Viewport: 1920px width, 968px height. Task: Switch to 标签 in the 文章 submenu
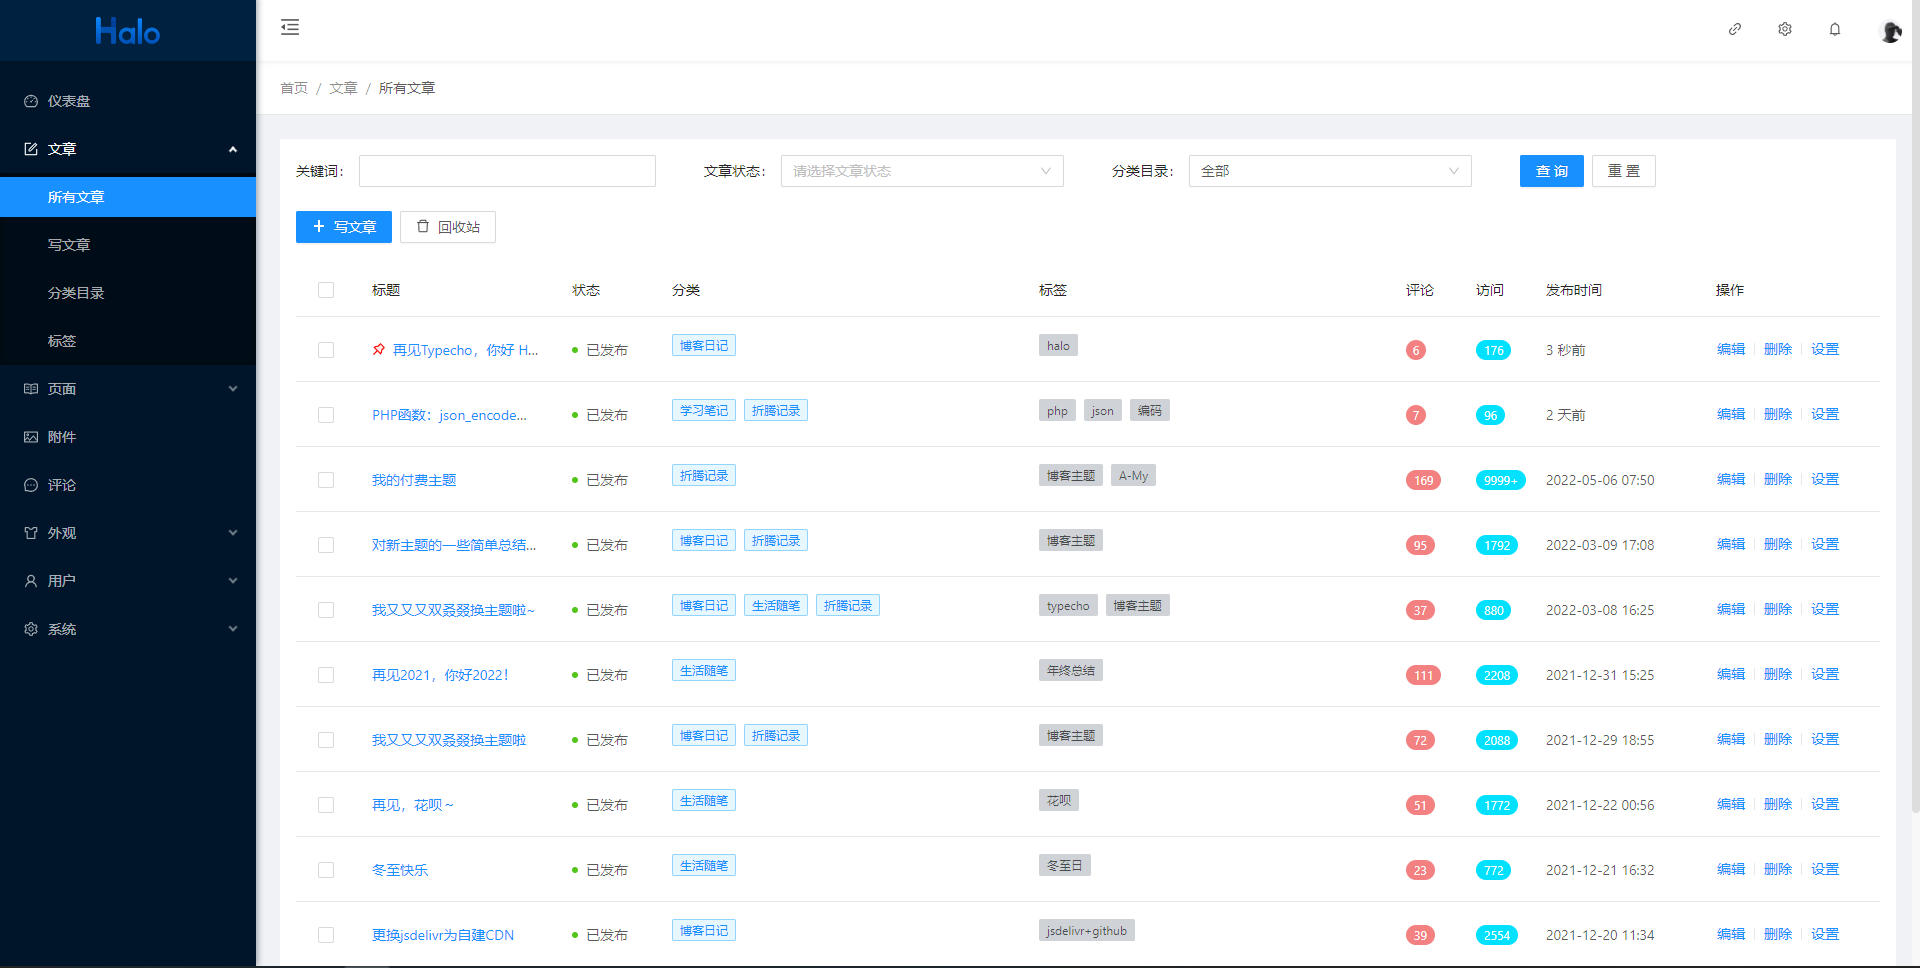tap(62, 341)
